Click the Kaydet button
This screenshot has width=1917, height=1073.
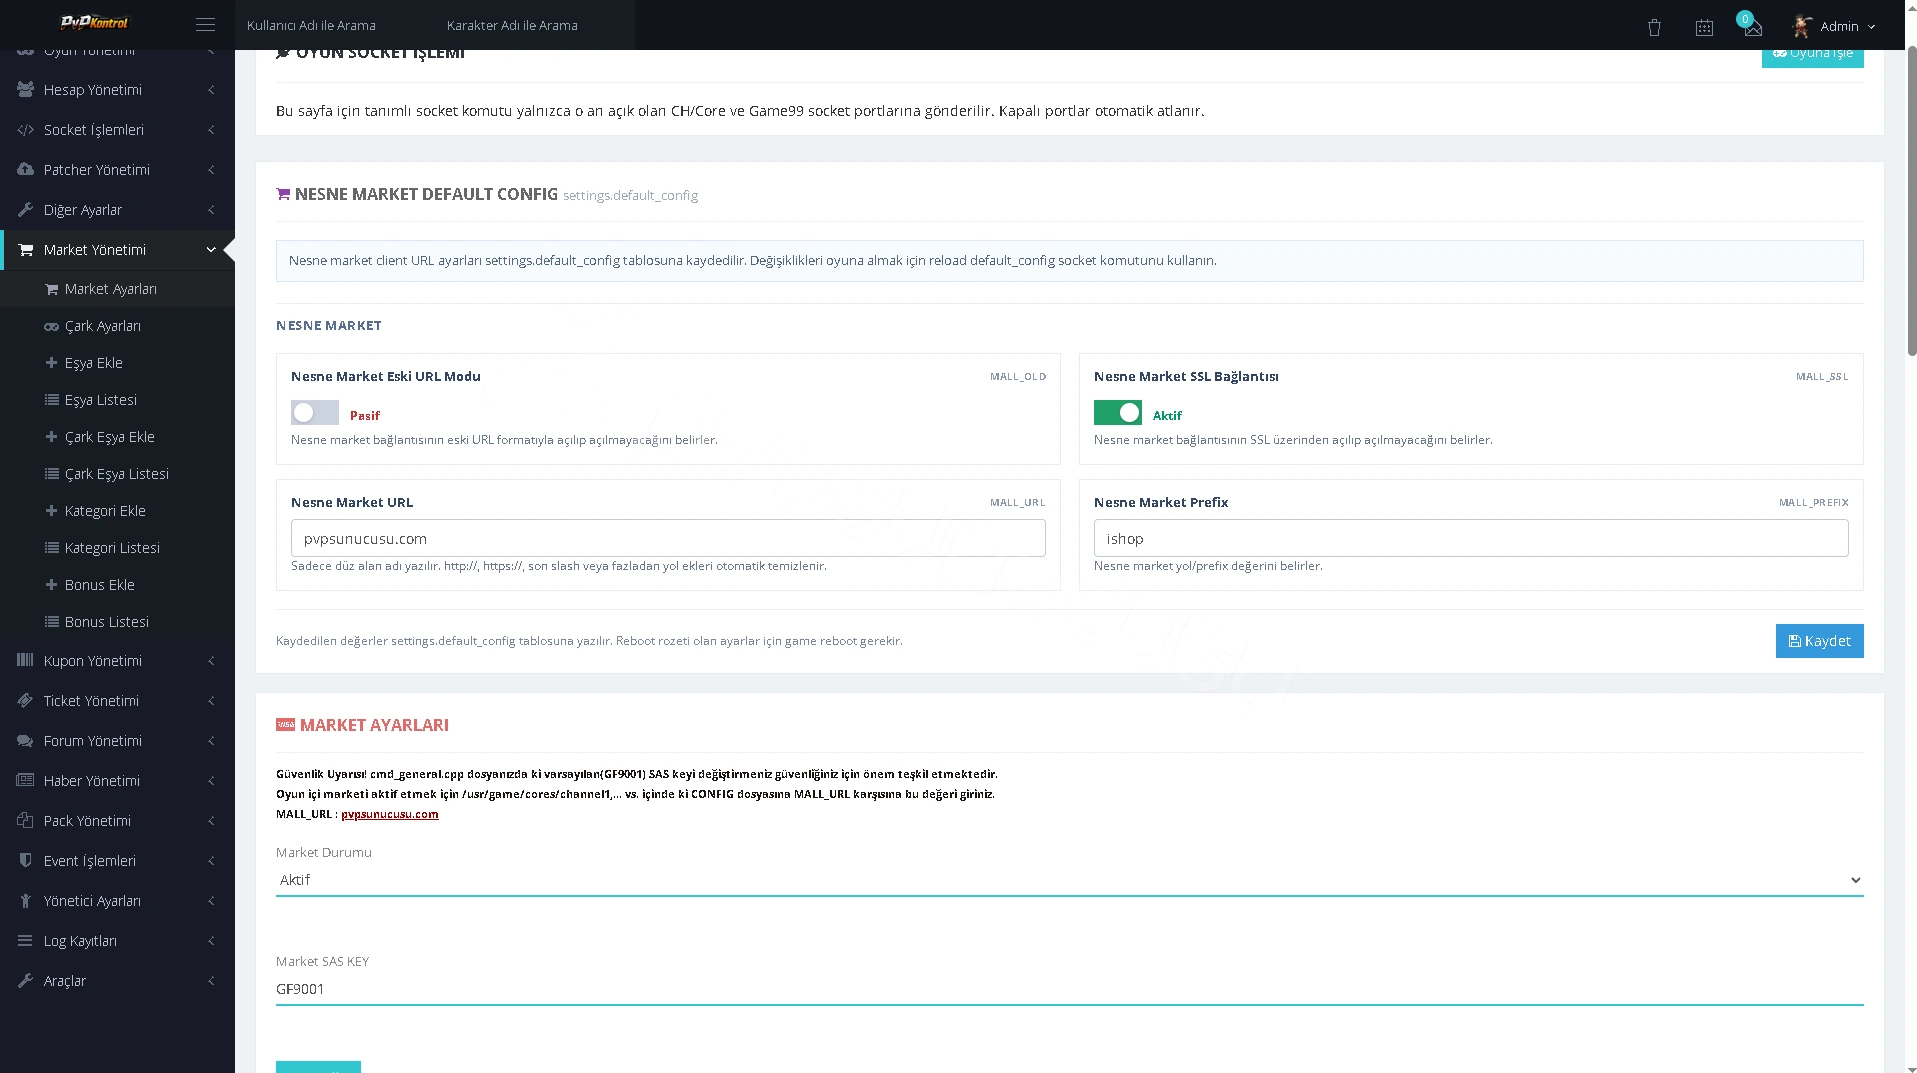[x=1819, y=641]
